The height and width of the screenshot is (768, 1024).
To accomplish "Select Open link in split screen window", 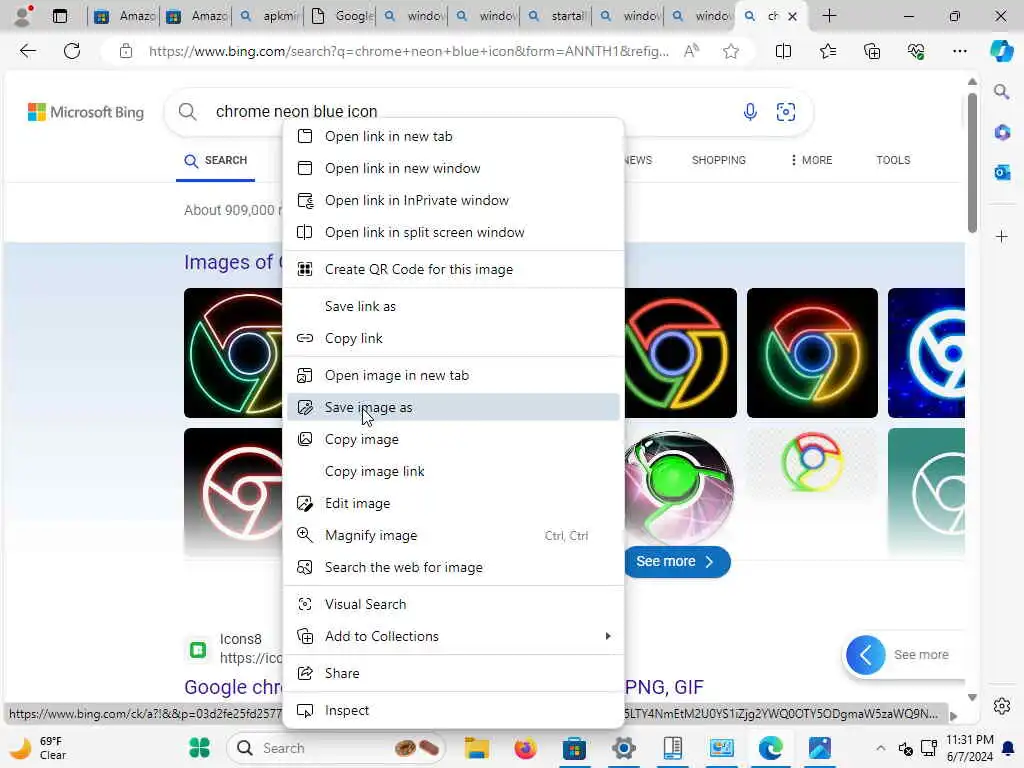I will [453, 232].
